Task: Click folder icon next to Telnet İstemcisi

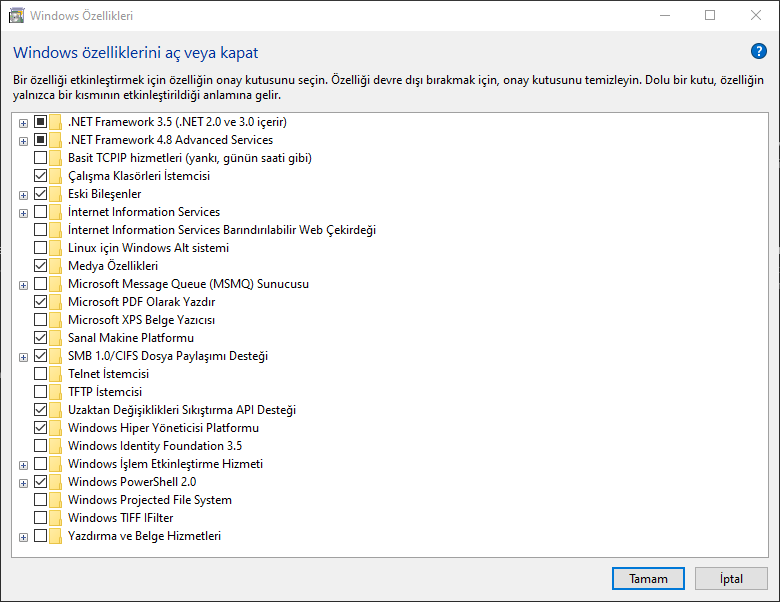Action: pos(56,374)
